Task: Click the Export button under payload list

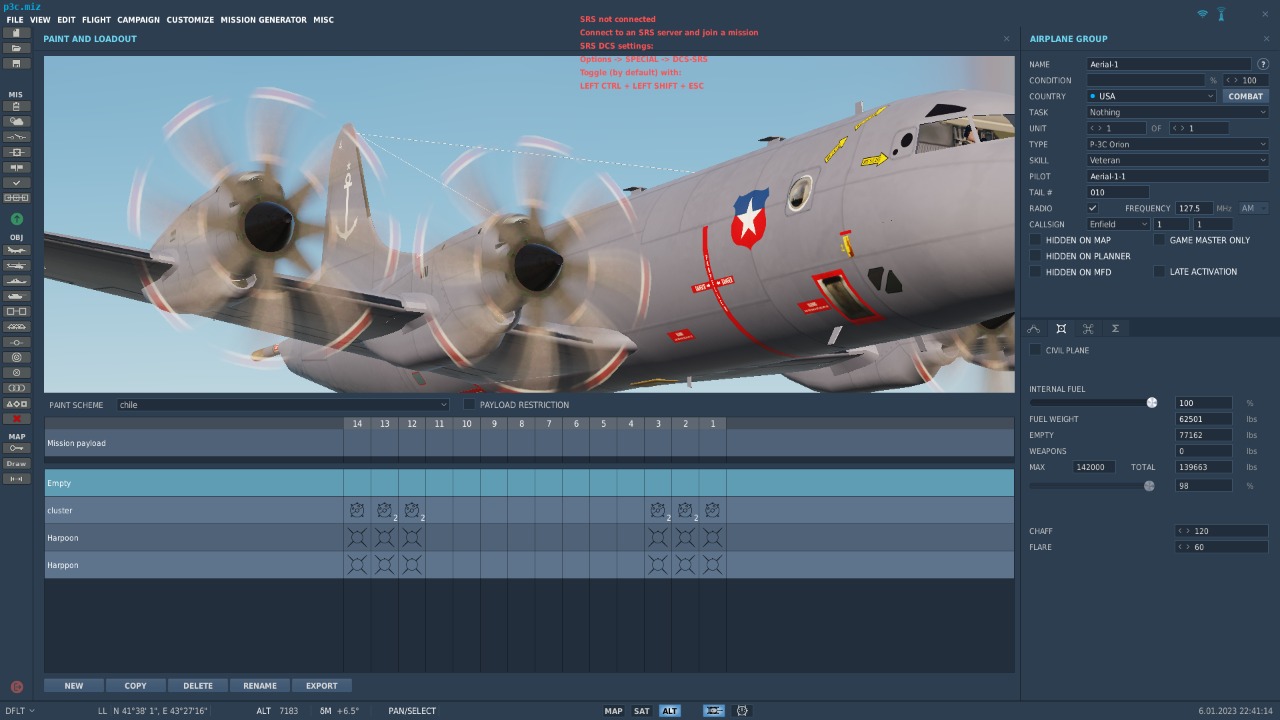Action: tap(321, 686)
